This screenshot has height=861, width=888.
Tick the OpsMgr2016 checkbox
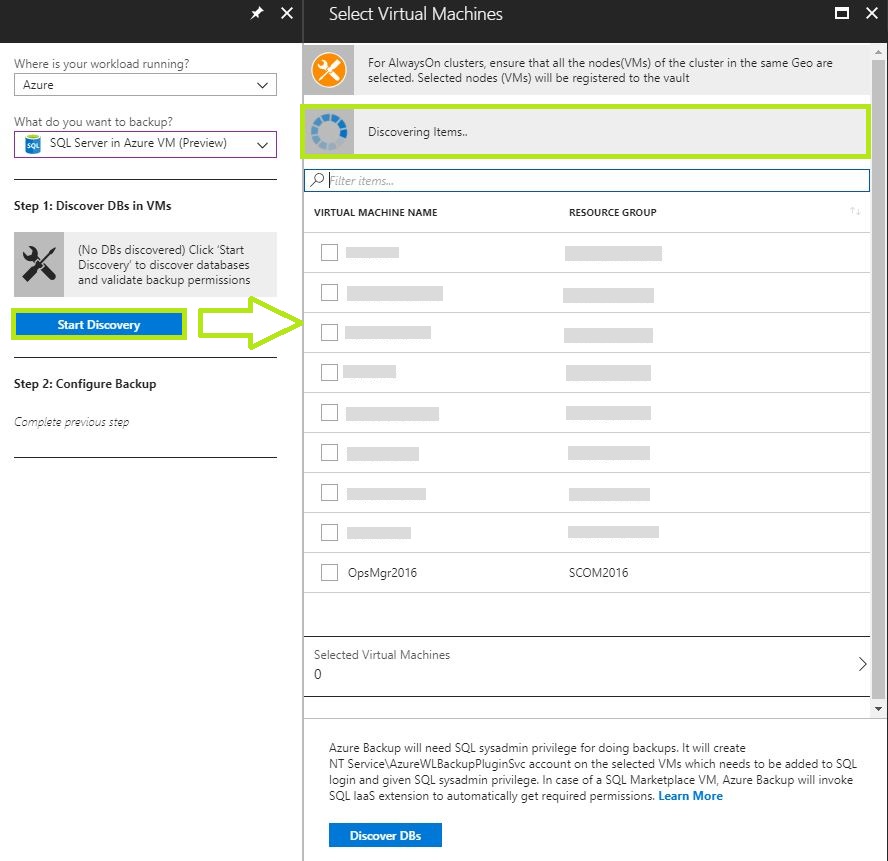tap(329, 572)
